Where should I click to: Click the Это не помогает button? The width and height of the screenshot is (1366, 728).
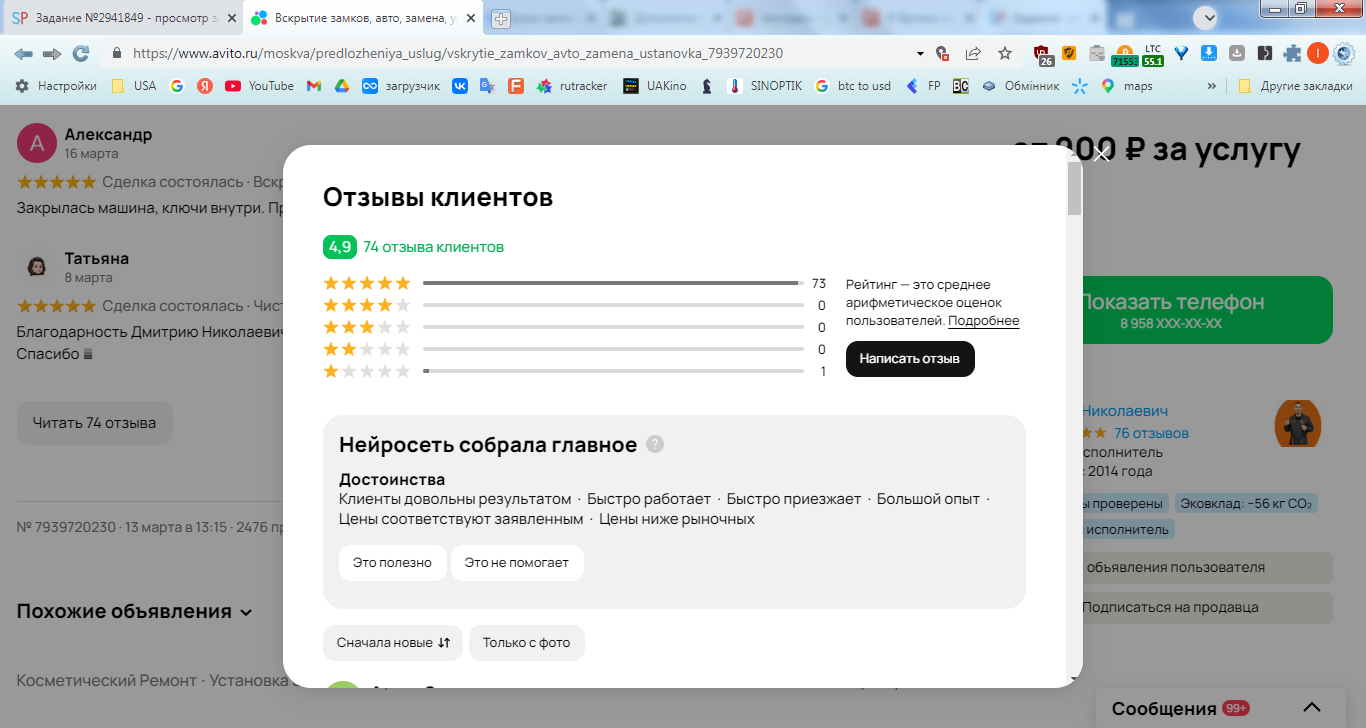pos(517,563)
